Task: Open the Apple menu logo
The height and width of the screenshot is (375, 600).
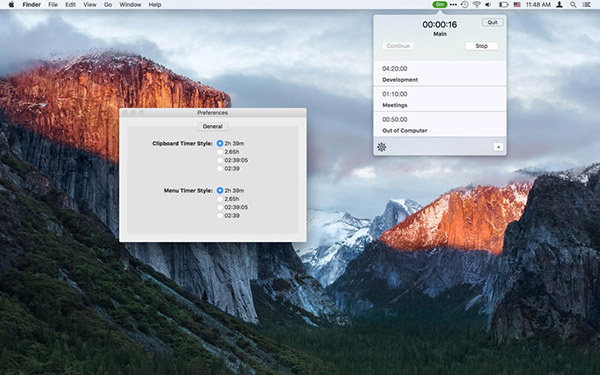Action: (11, 5)
